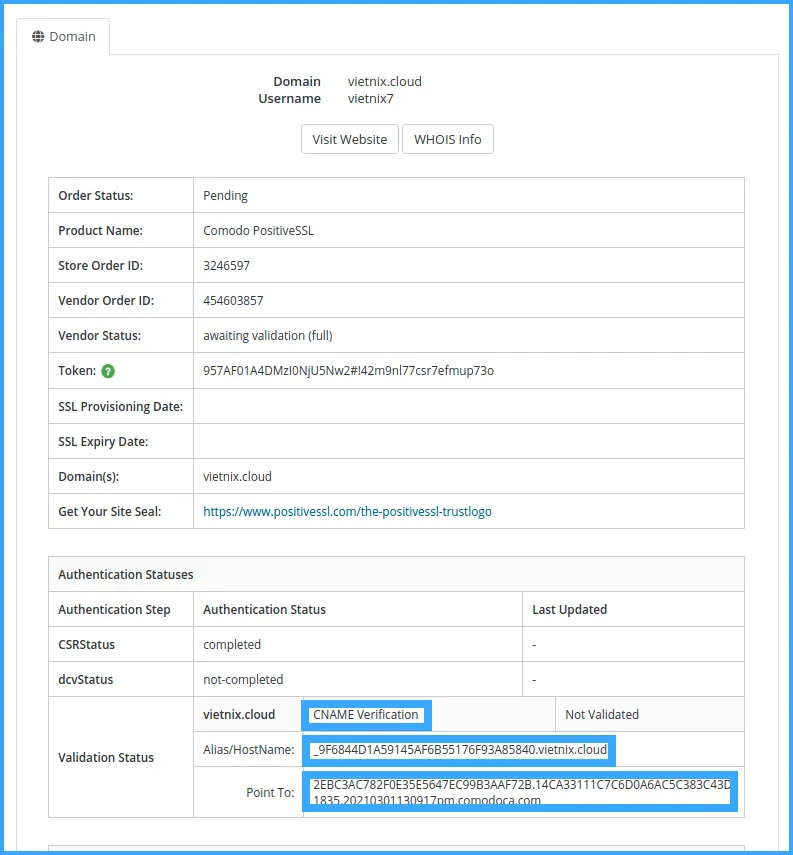Select the Vendor Order ID number 454603857
Viewport: 793px width, 855px height.
[233, 301]
